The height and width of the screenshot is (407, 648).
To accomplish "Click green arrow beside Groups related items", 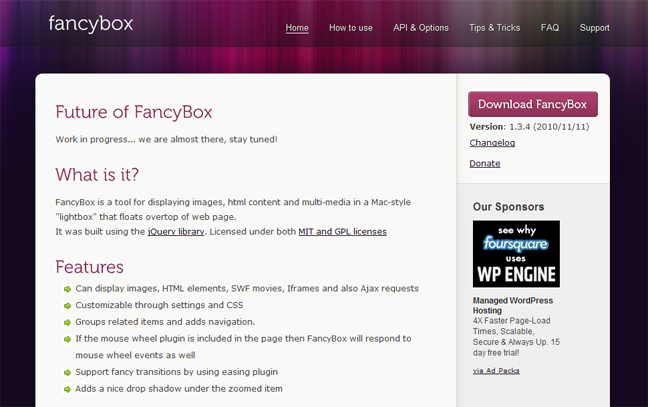I will tap(67, 322).
